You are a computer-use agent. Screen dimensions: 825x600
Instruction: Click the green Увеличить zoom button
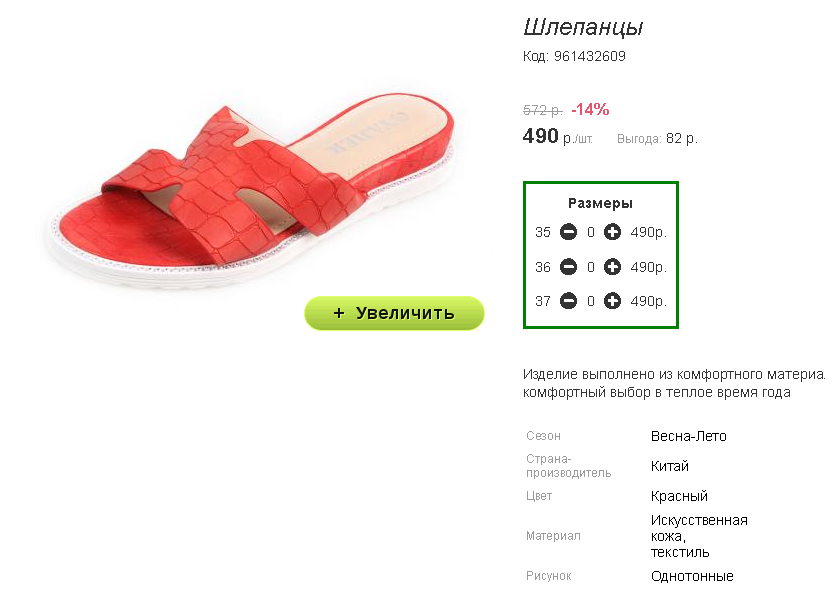[394, 313]
